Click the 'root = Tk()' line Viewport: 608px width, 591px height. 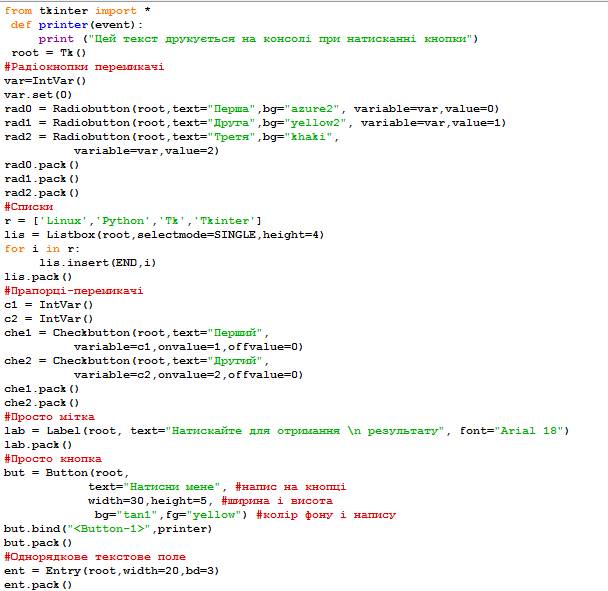(x=48, y=53)
